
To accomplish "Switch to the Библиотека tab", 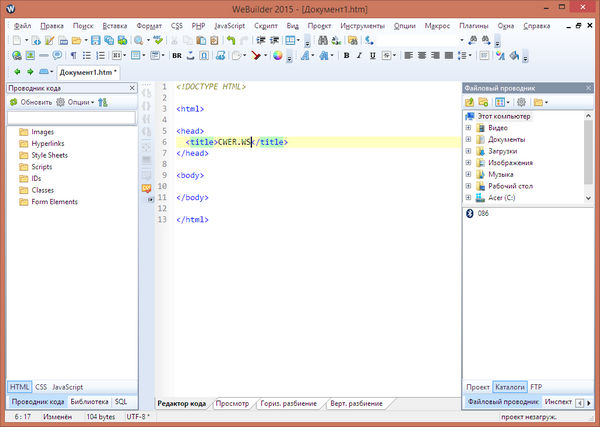I will [89, 401].
